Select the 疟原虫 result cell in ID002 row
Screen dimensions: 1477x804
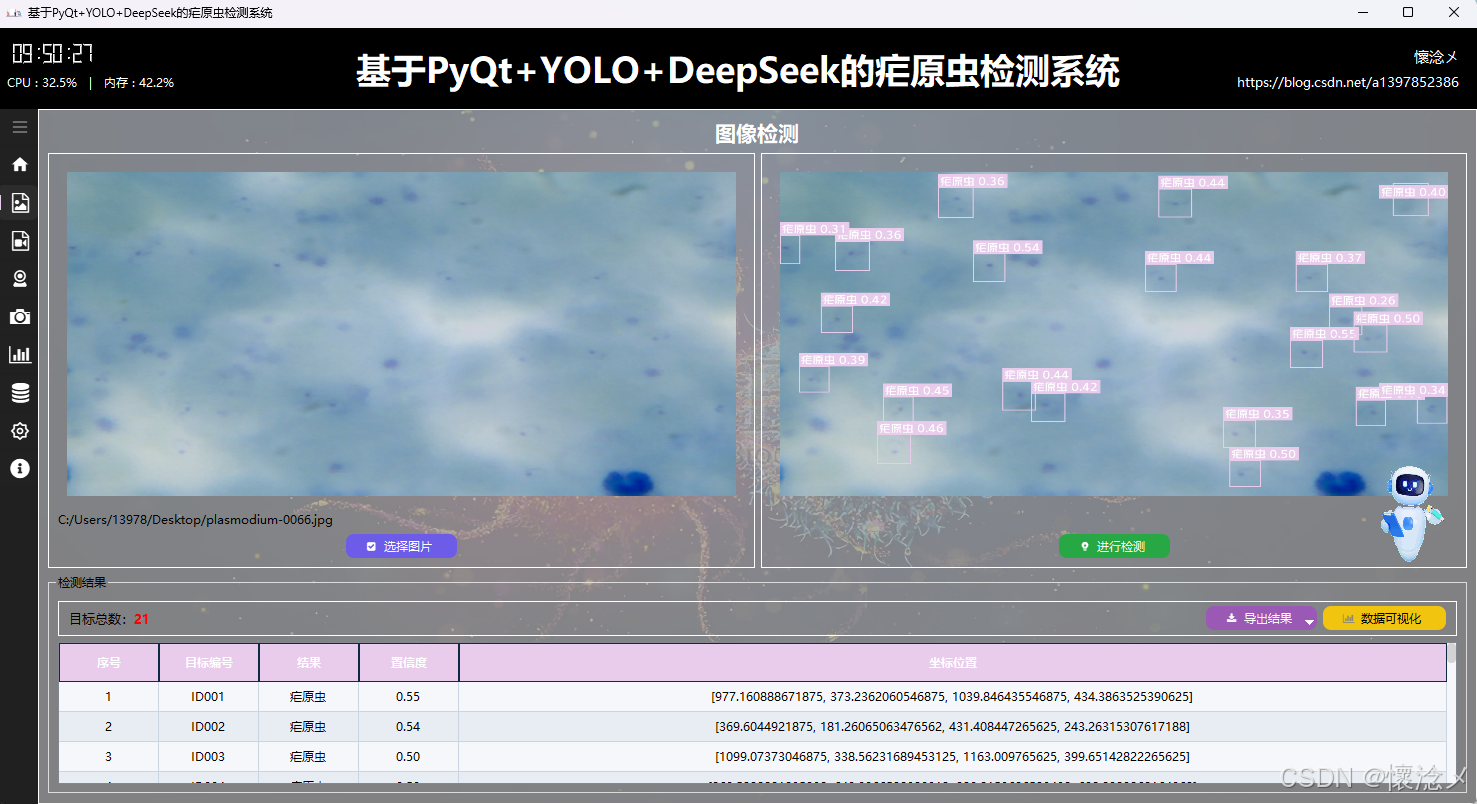[x=309, y=727]
